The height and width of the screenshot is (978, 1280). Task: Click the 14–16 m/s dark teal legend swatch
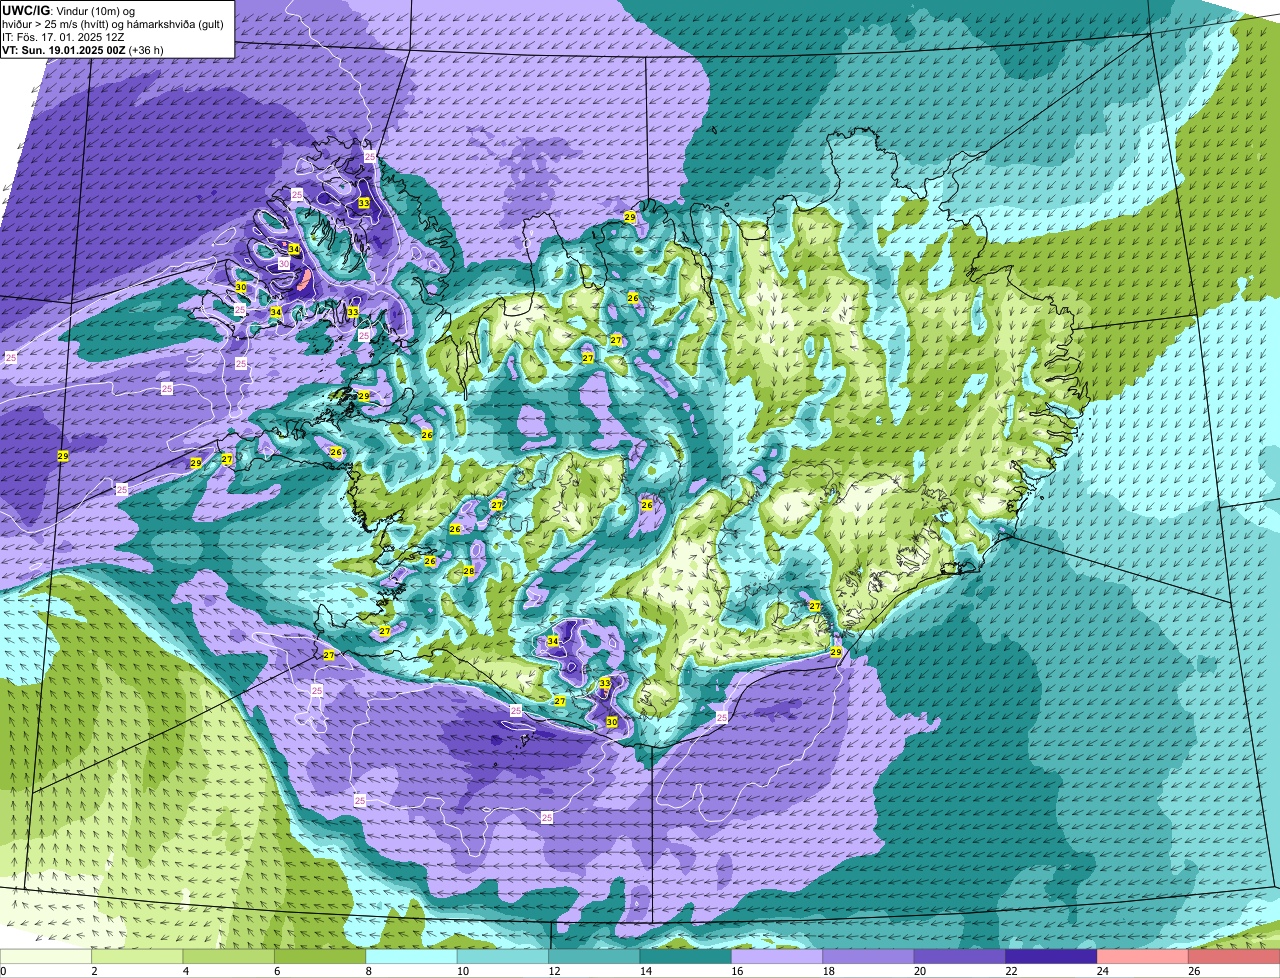(686, 956)
